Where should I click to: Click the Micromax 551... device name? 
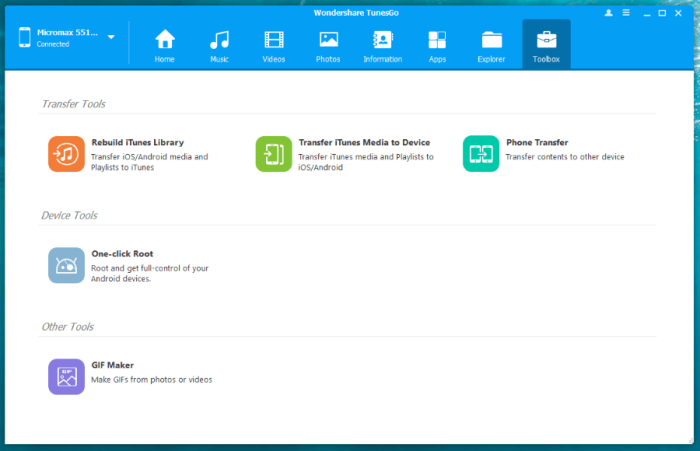click(x=67, y=33)
